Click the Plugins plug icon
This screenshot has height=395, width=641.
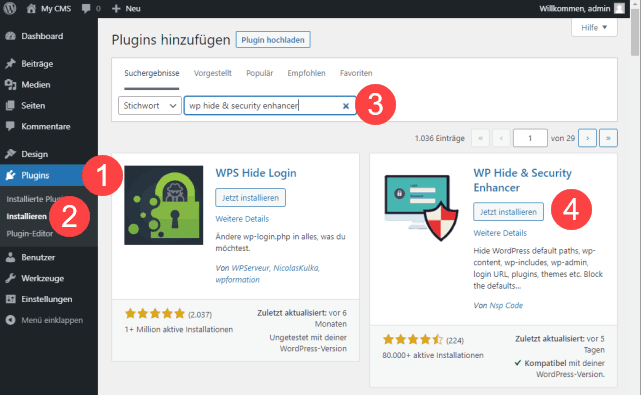click(10, 175)
